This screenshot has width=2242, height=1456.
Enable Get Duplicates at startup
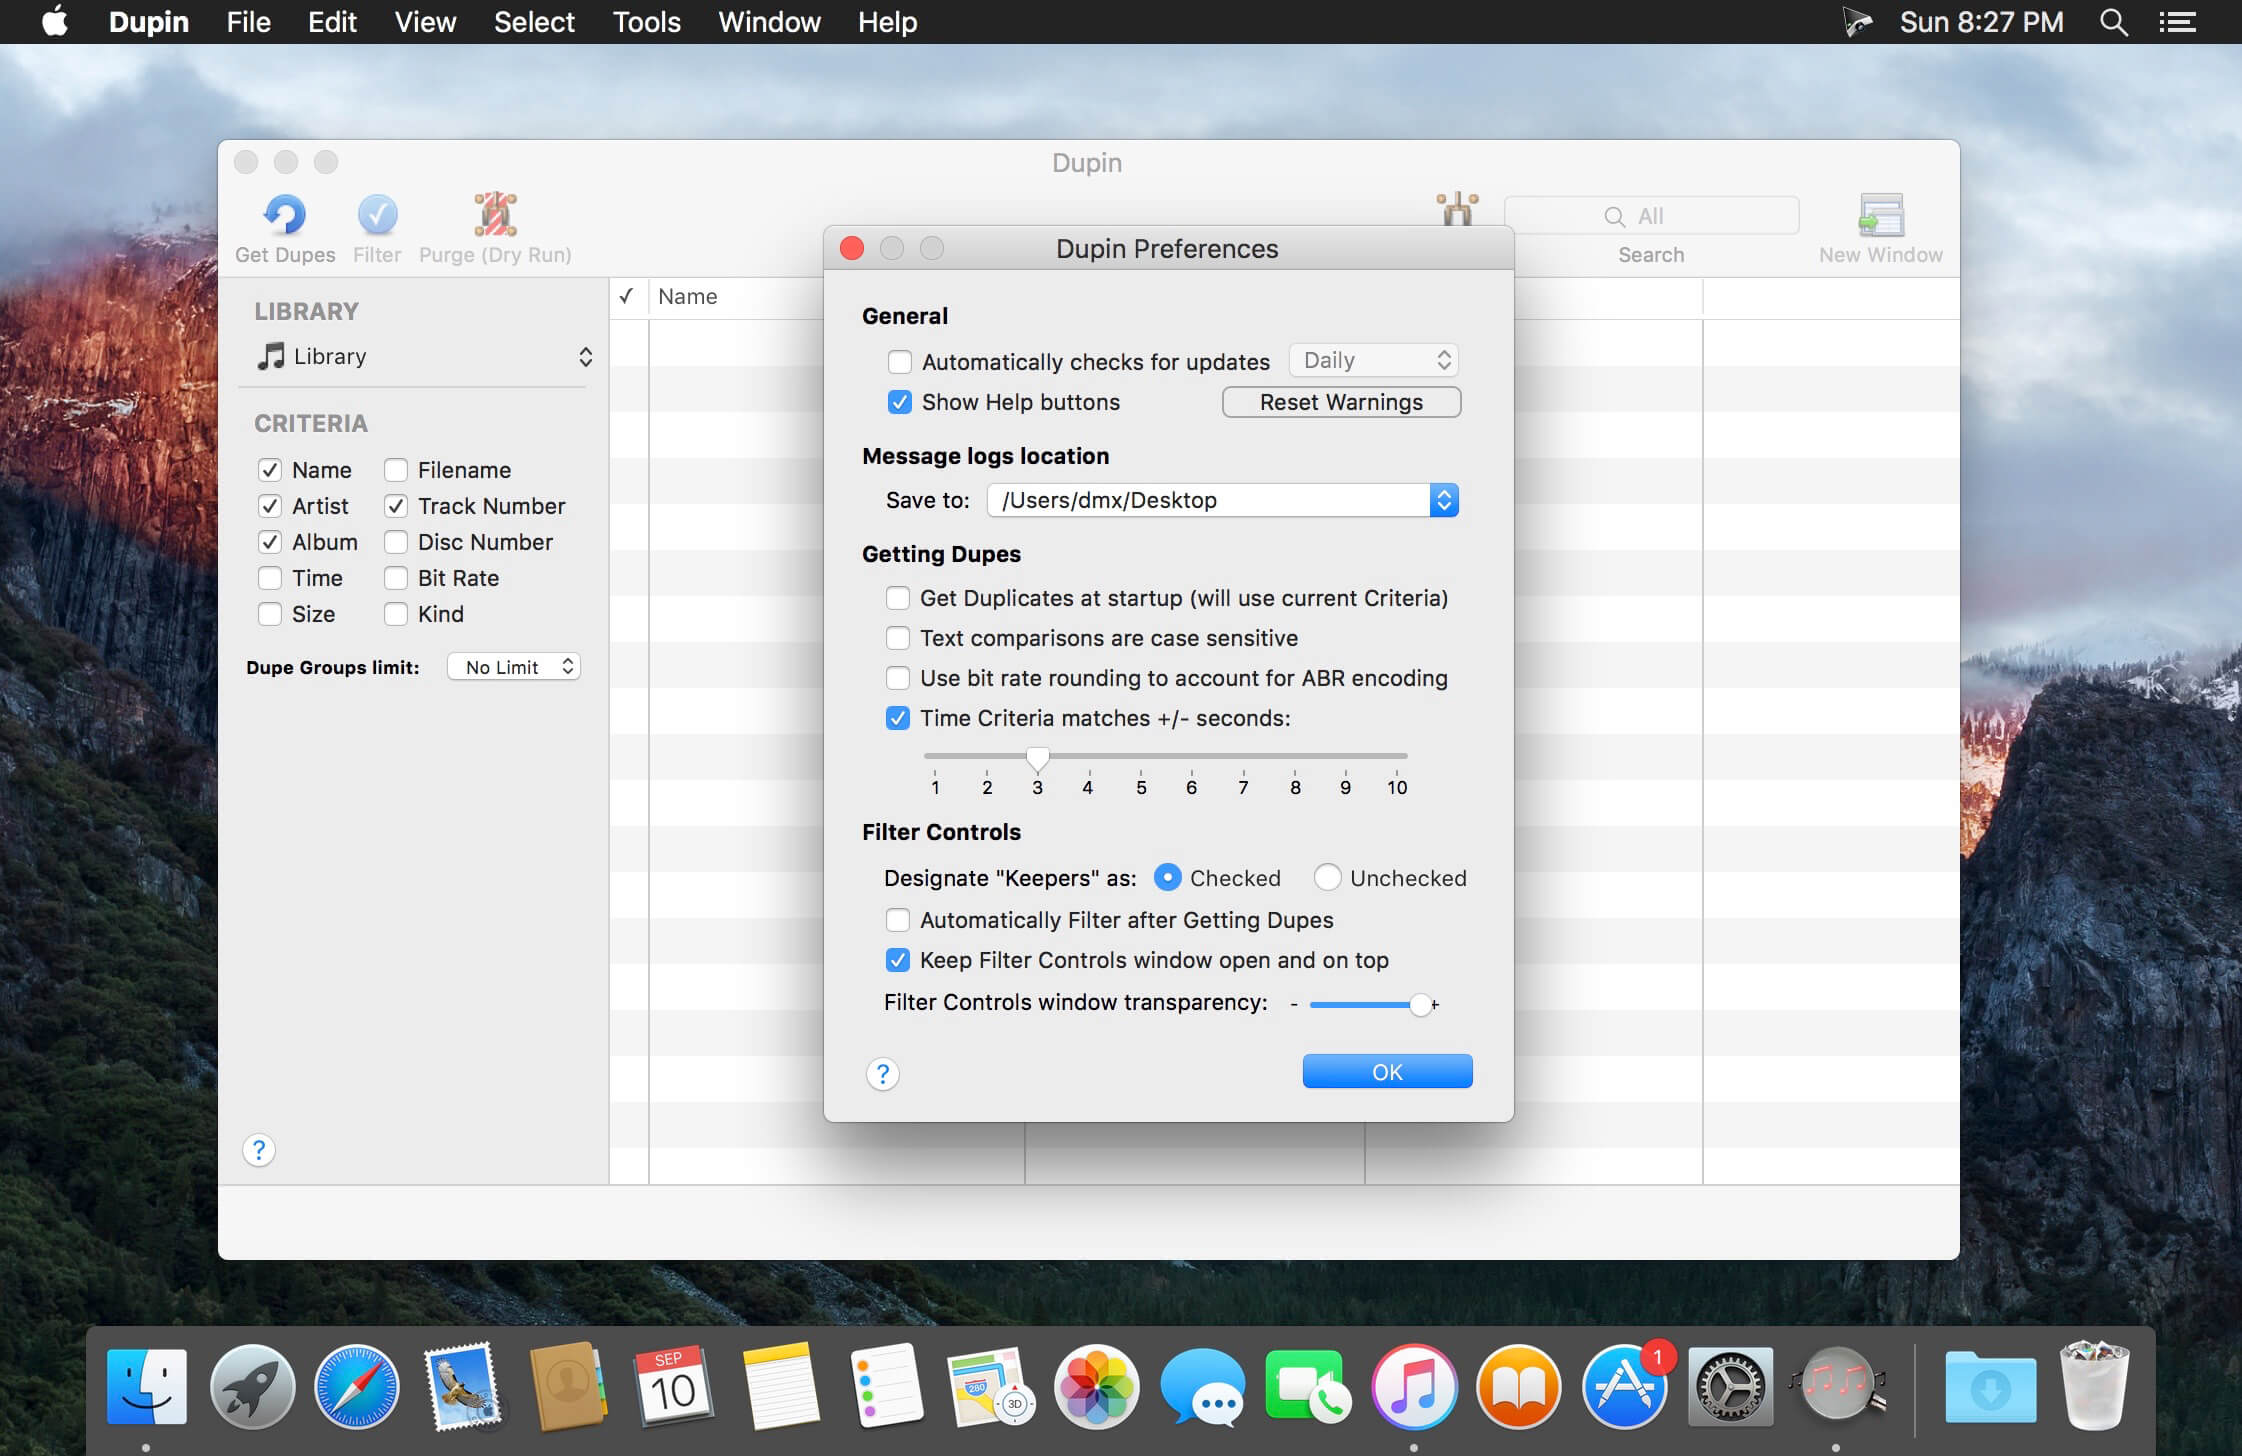click(898, 598)
